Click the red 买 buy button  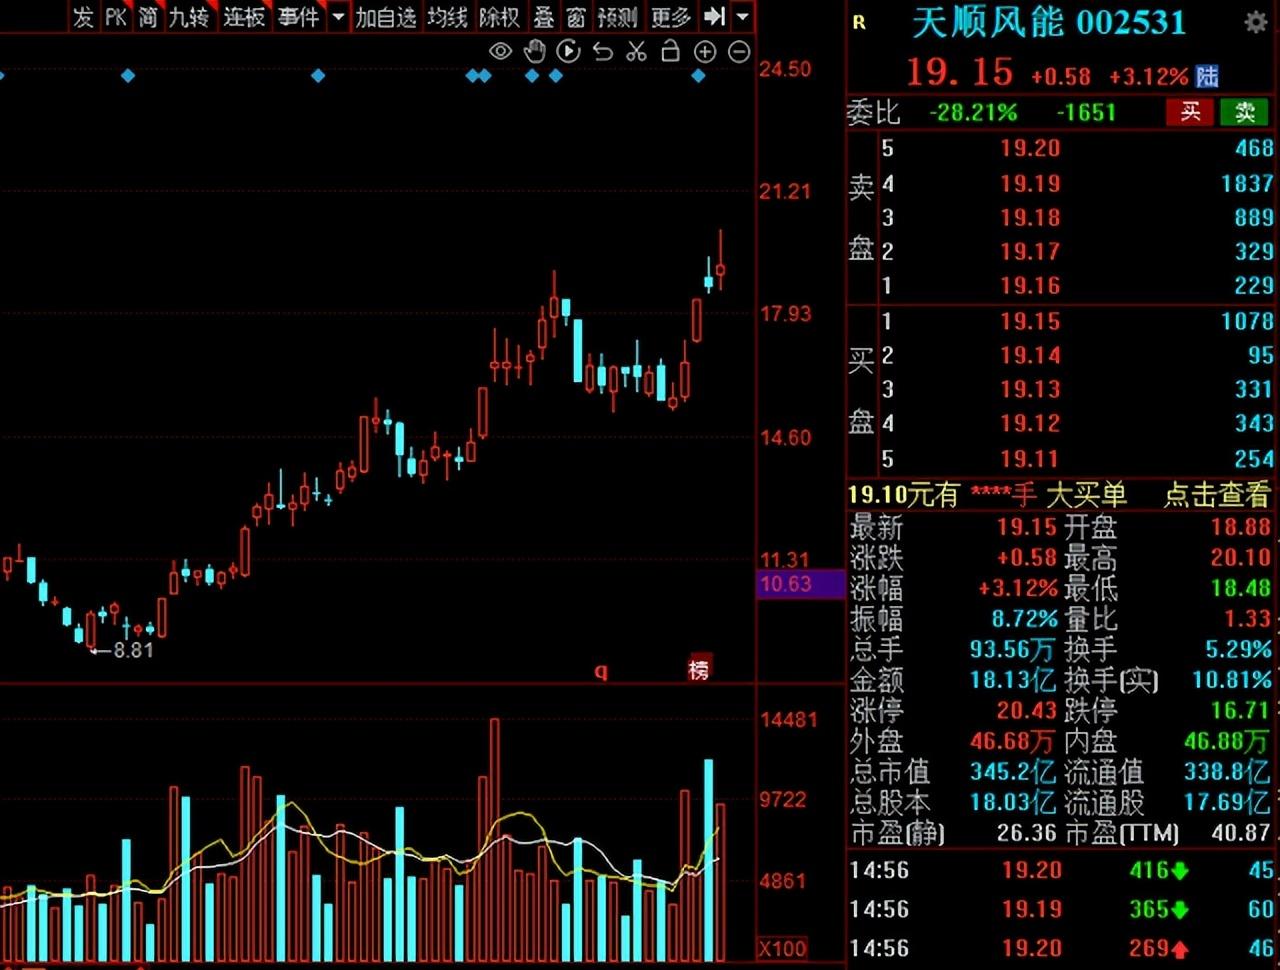(1190, 112)
